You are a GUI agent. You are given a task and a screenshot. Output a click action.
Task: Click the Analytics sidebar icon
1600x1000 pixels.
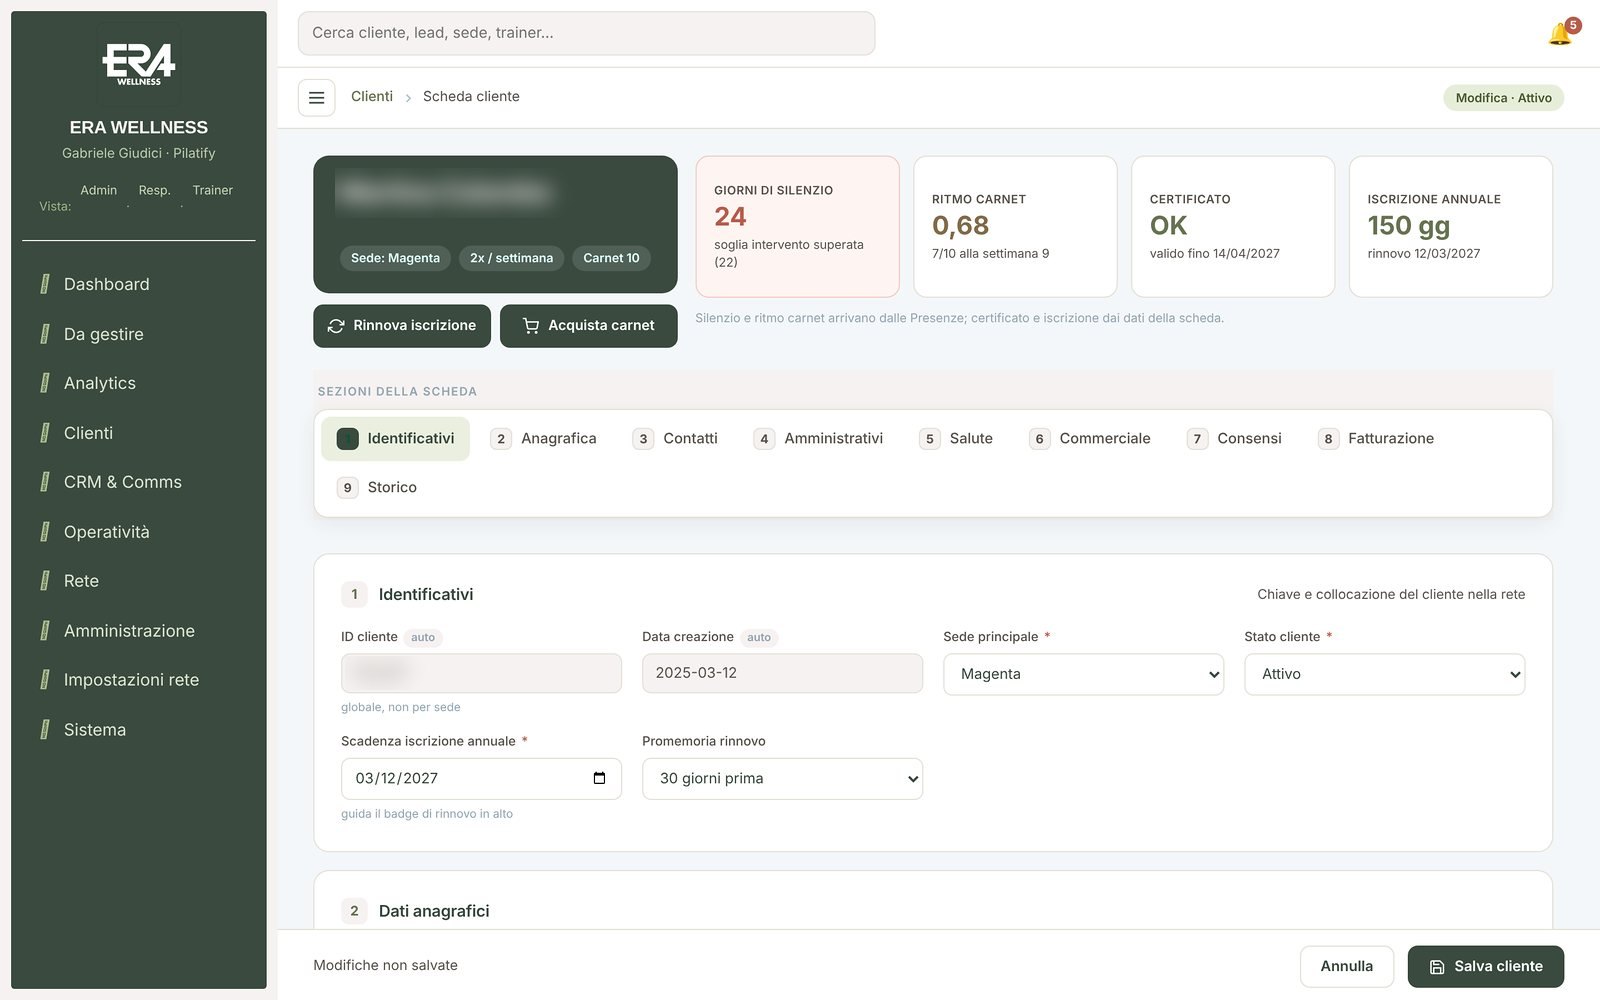[x=44, y=383]
